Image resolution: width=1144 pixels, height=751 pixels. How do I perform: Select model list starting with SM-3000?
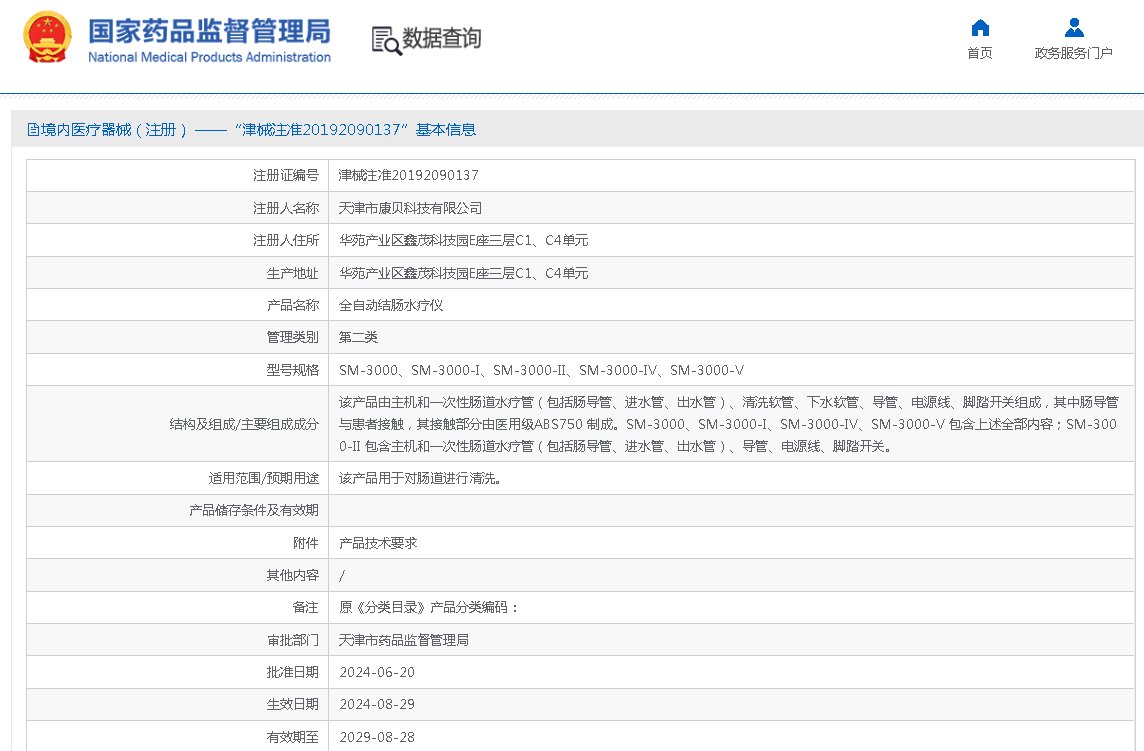point(541,370)
